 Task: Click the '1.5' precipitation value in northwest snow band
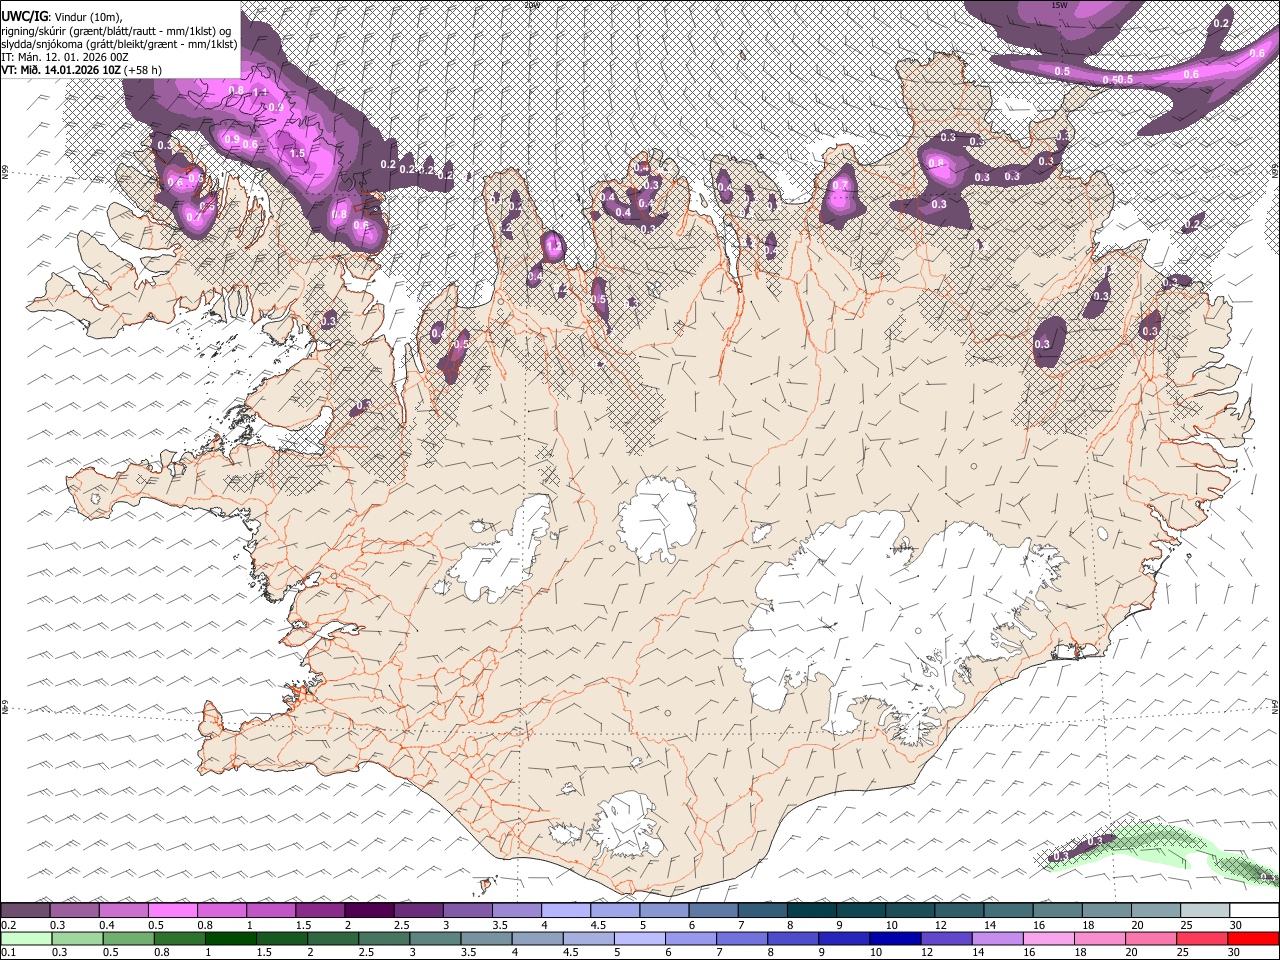[x=297, y=153]
